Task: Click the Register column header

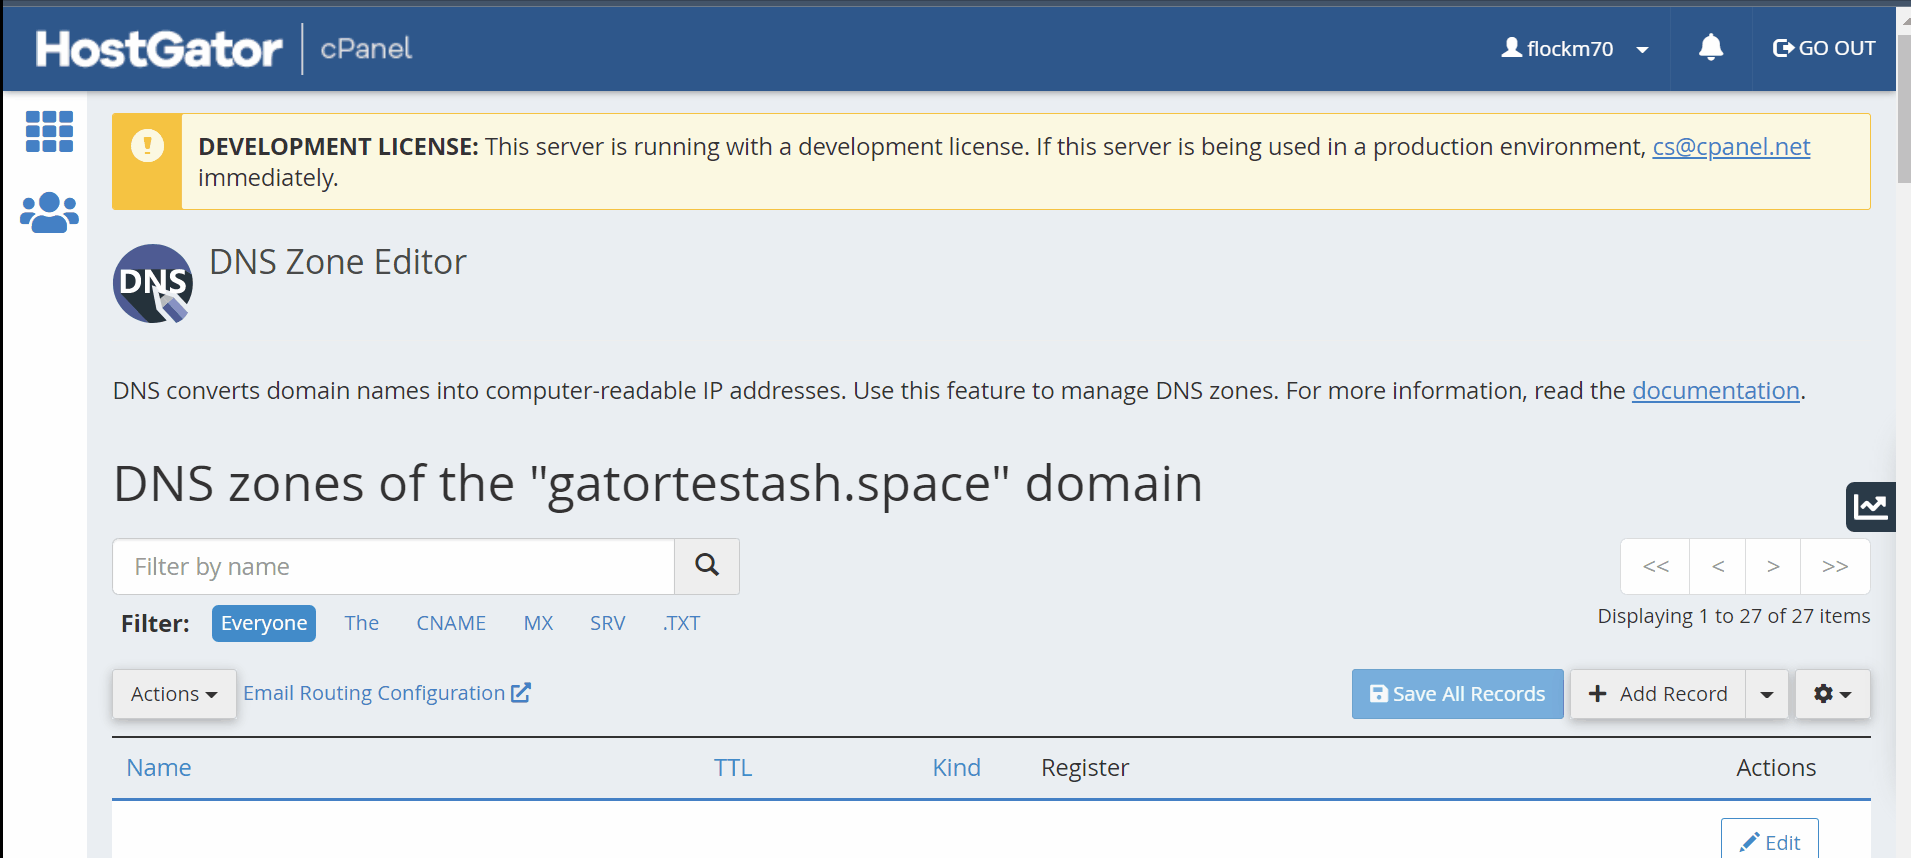Action: pyautogui.click(x=1085, y=768)
